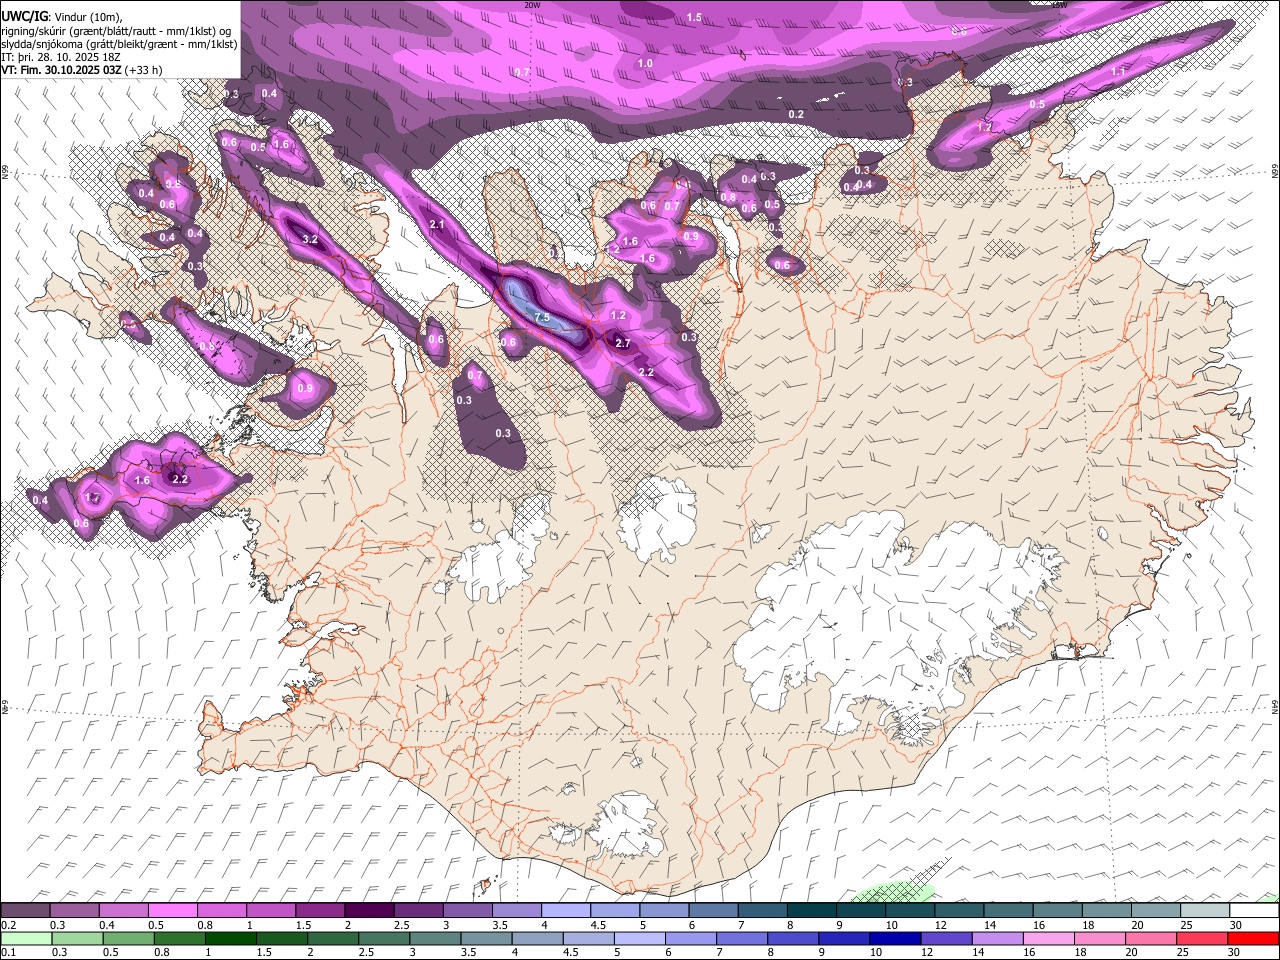Screen dimensions: 1280x960
Task: Pick the top-row dark purple swatch labeled 2
Action: (x=368, y=910)
